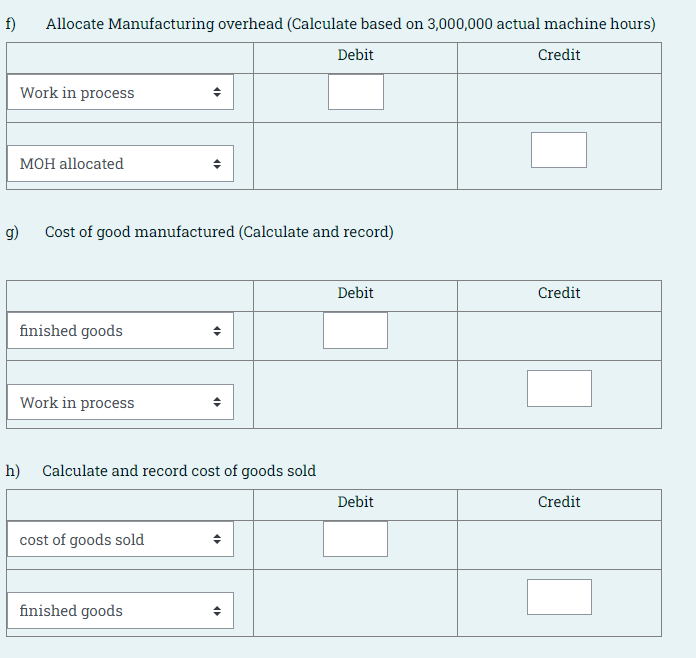Click the up-down arrow beside section h 'finished goods'
Image resolution: width=696 pixels, height=658 pixels.
coord(217,611)
